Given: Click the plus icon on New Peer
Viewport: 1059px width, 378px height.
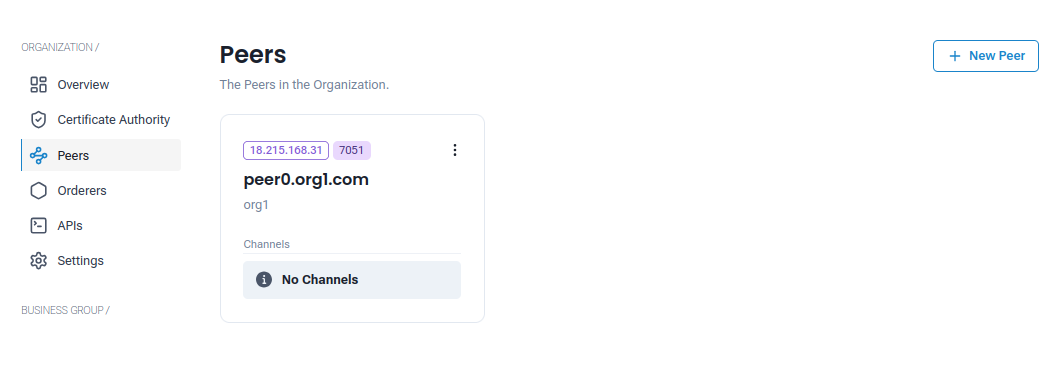Looking at the screenshot, I should coord(955,56).
